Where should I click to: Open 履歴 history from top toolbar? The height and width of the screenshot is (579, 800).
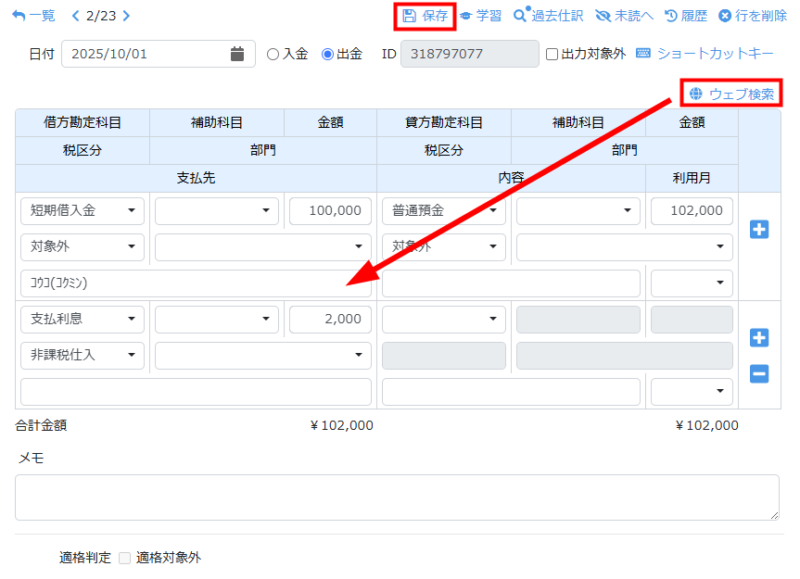[x=686, y=16]
